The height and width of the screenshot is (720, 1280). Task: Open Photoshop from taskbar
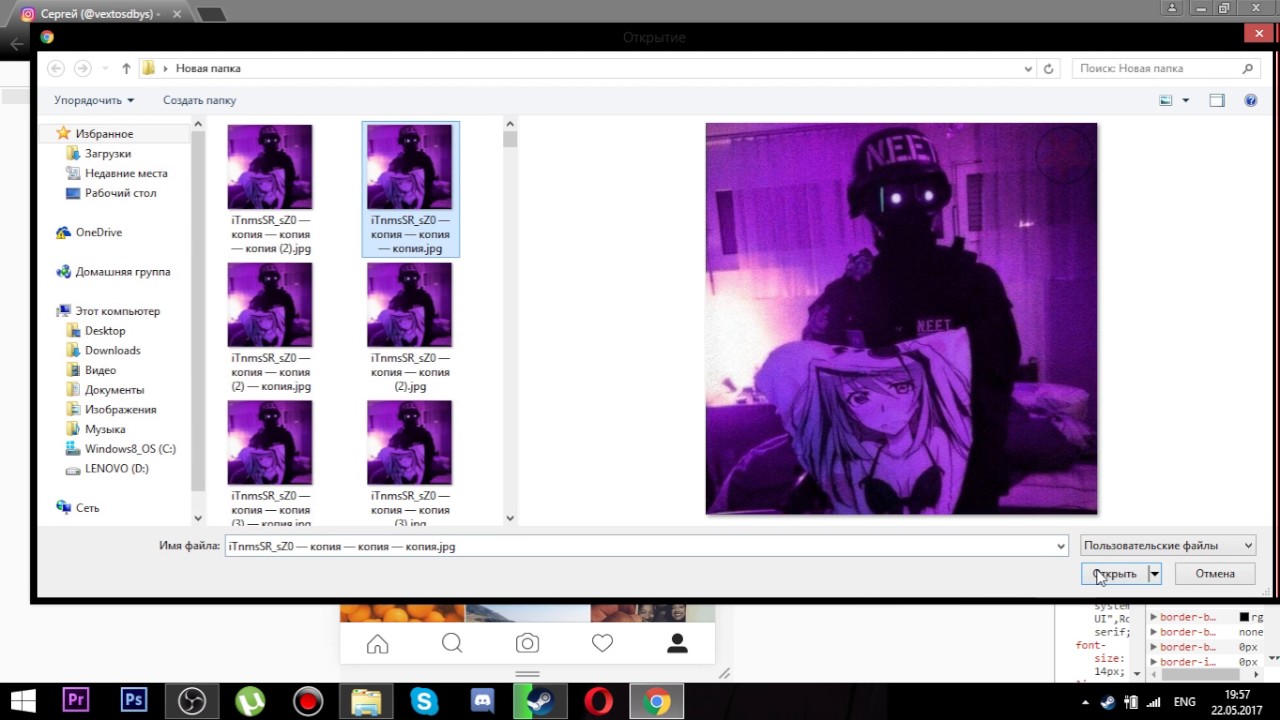pos(133,700)
